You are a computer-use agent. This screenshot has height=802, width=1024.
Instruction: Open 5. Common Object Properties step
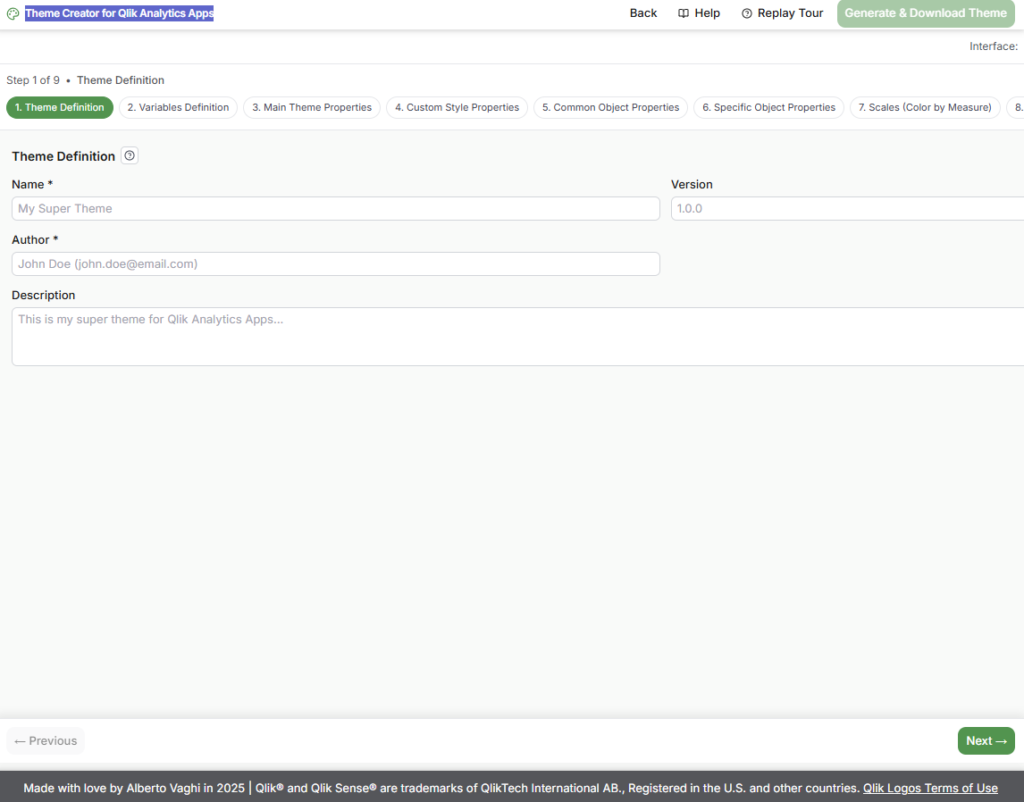pos(610,108)
